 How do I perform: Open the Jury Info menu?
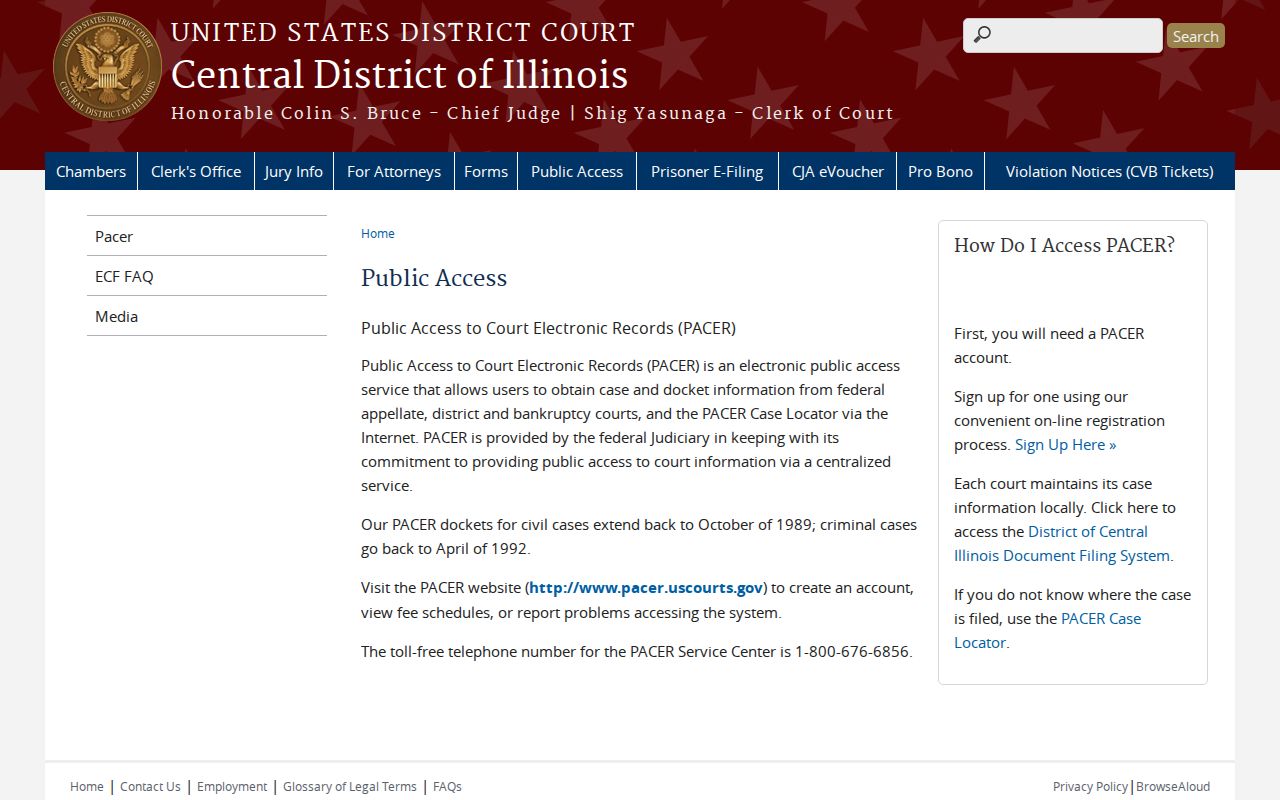pyautogui.click(x=294, y=171)
